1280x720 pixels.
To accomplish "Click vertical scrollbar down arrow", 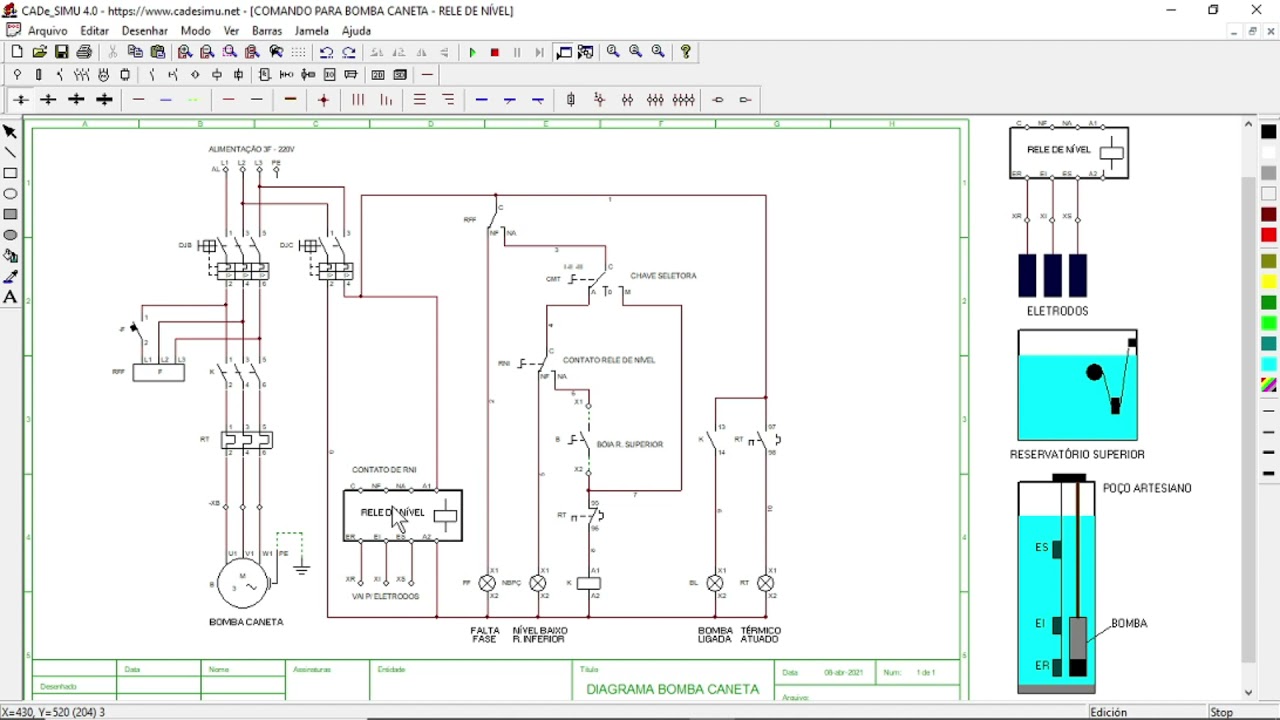I will pos(1248,692).
